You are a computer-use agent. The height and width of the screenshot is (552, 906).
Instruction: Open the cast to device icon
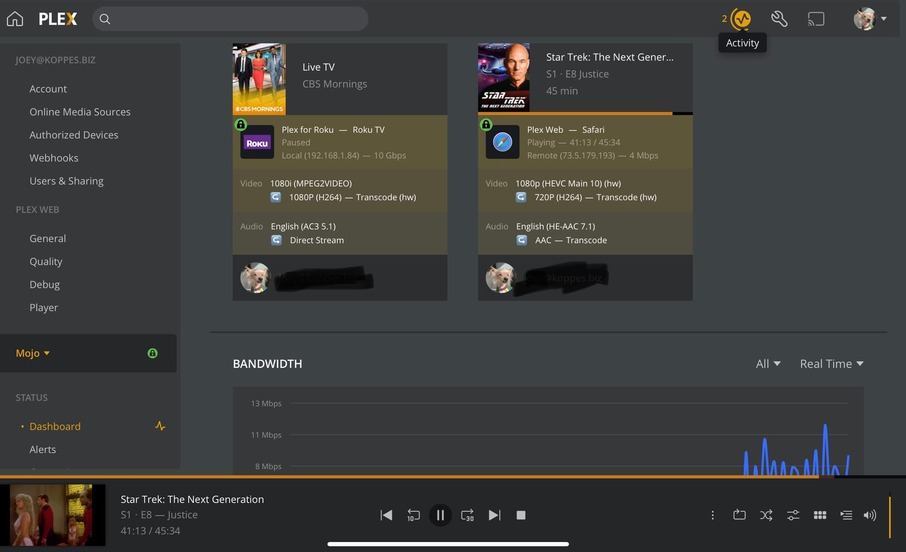point(816,19)
